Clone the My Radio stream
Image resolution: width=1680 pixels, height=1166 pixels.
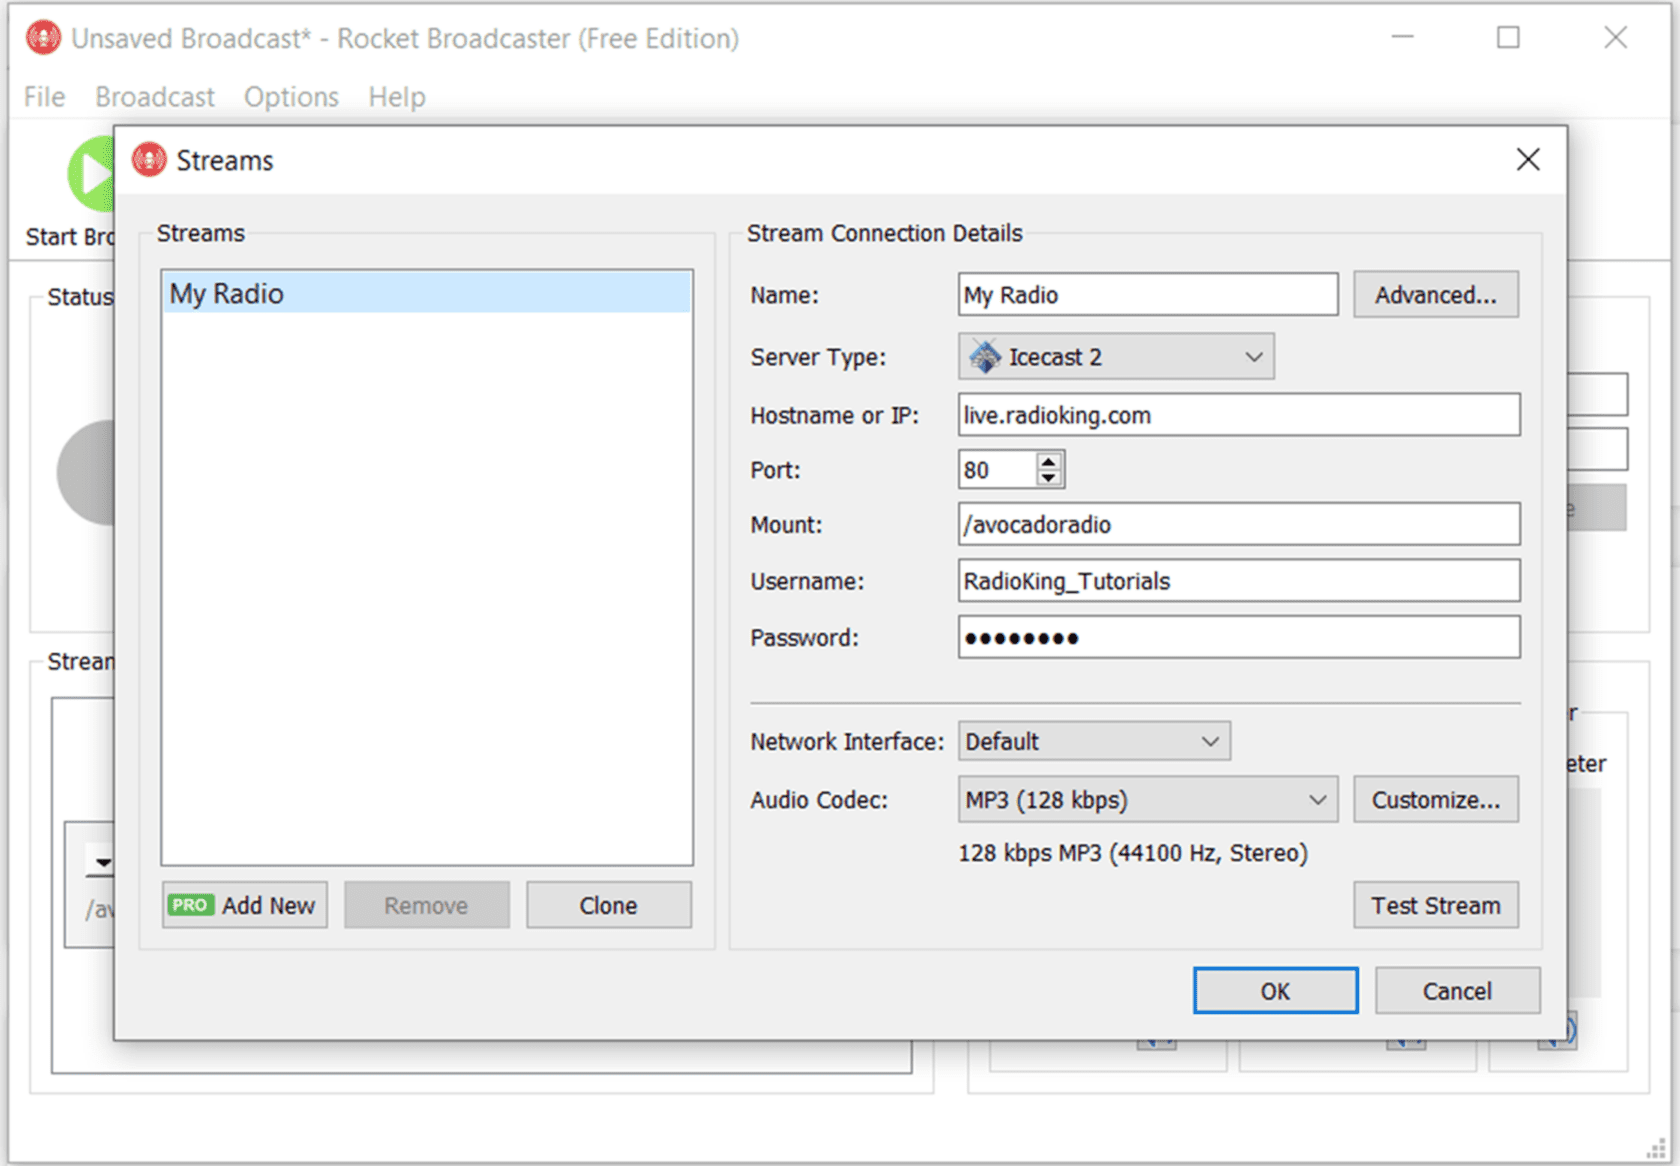608,904
